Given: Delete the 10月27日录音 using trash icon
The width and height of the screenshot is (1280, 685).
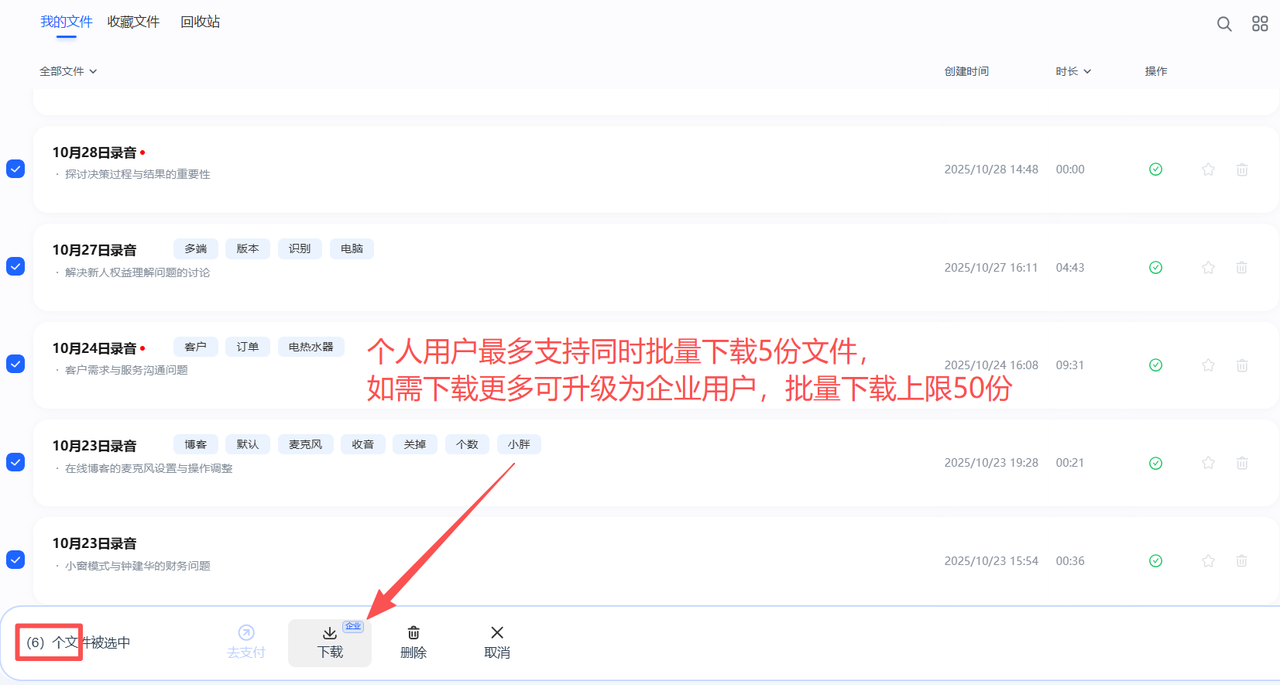Looking at the screenshot, I should [x=1242, y=268].
